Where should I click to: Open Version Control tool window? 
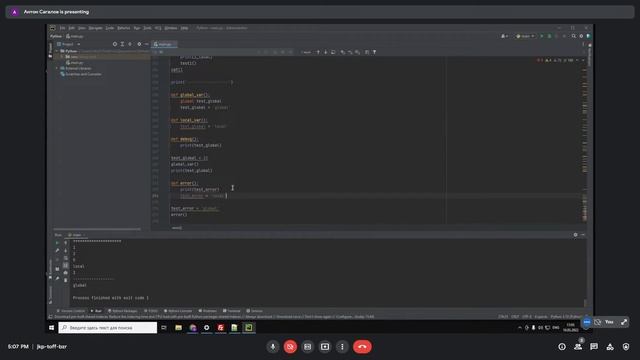coord(71,311)
